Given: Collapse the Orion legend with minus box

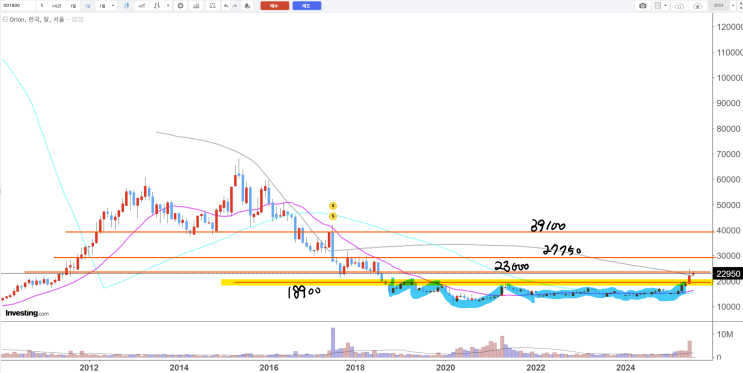Looking at the screenshot, I should coord(5,19).
